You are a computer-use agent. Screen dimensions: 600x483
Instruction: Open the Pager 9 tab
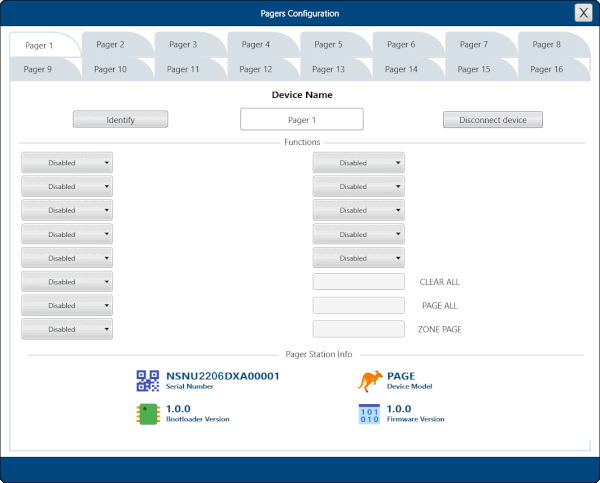(38, 70)
